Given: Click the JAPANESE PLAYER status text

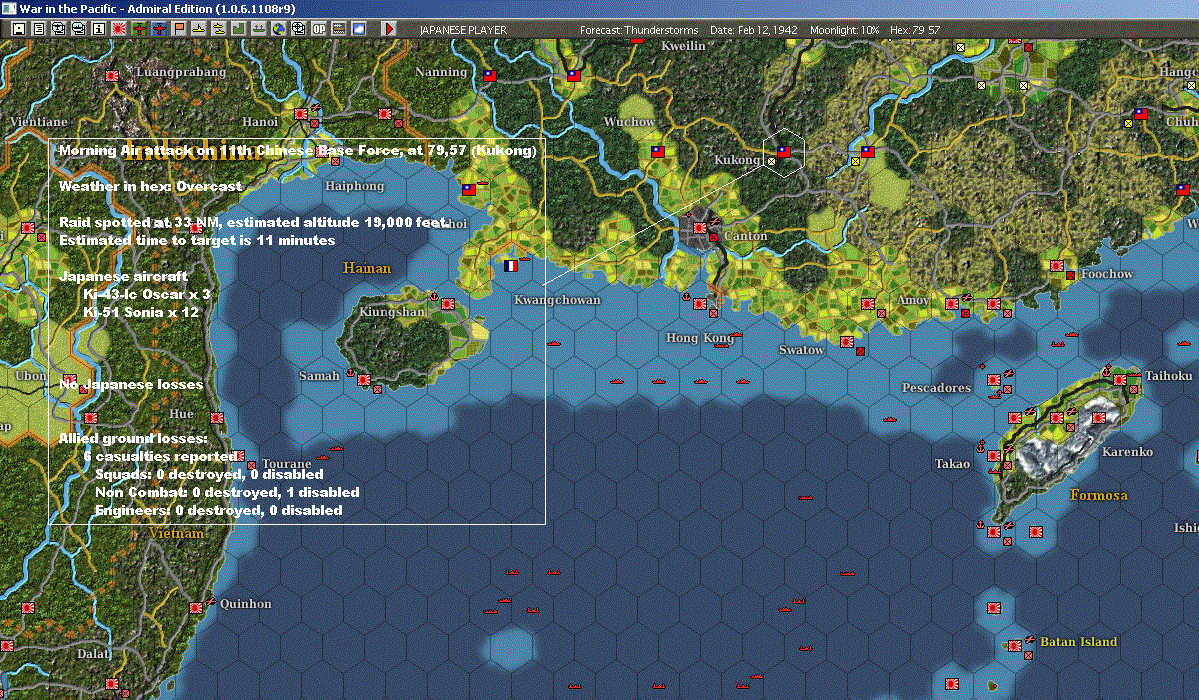Looking at the screenshot, I should pyautogui.click(x=463, y=30).
